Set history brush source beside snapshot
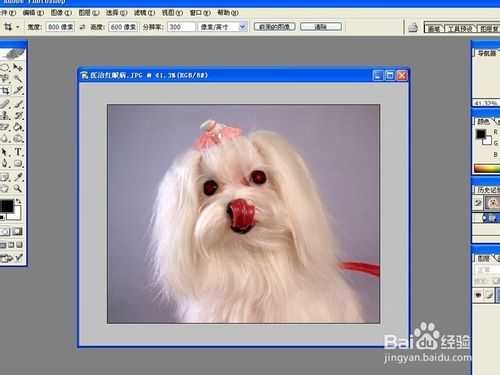Viewport: 500px width, 375px height. [x=478, y=202]
